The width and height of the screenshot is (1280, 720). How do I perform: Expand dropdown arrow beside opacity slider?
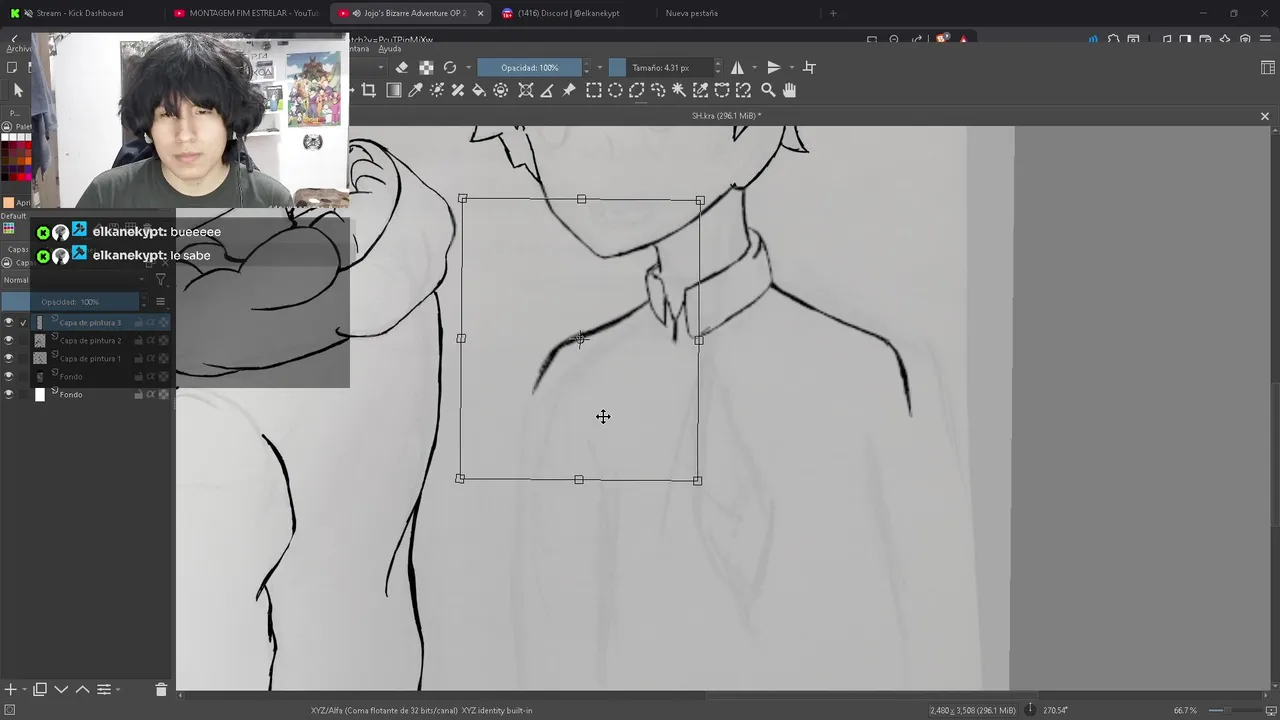[x=599, y=67]
